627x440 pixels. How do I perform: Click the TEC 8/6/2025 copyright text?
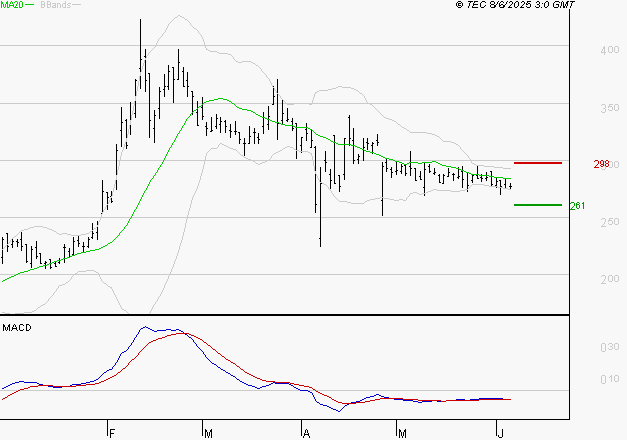[515, 5]
